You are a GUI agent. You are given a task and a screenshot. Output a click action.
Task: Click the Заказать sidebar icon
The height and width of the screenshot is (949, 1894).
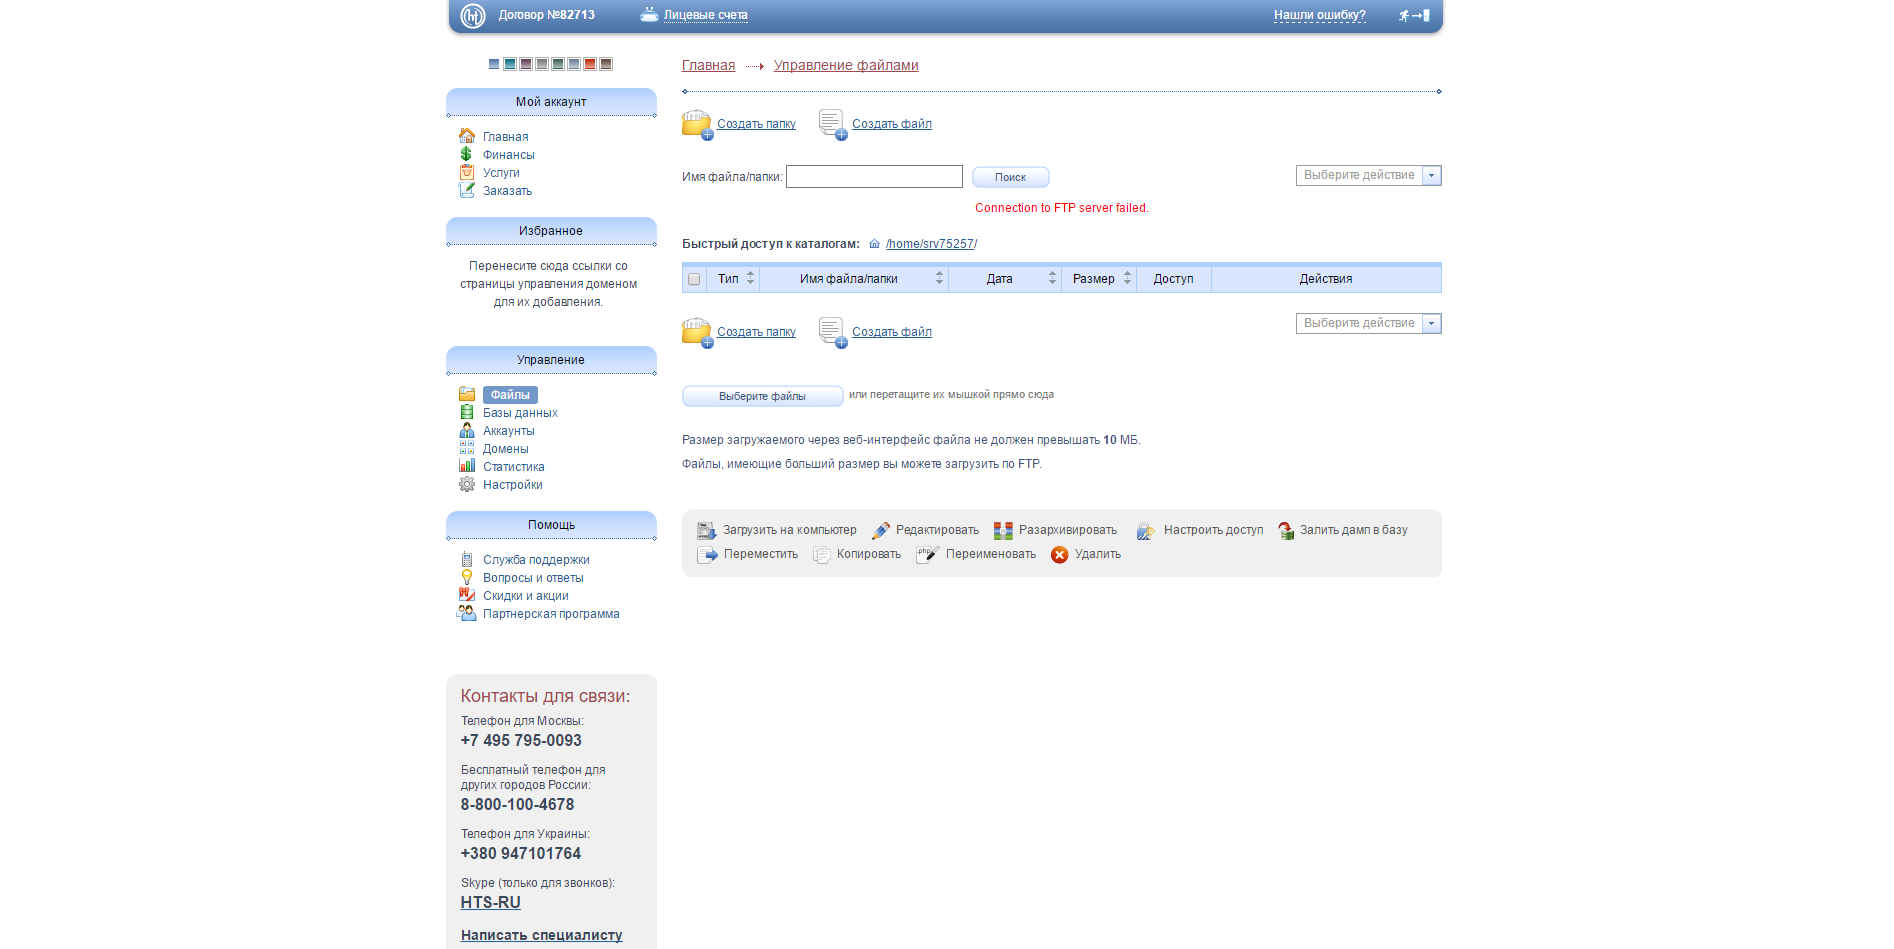point(467,190)
